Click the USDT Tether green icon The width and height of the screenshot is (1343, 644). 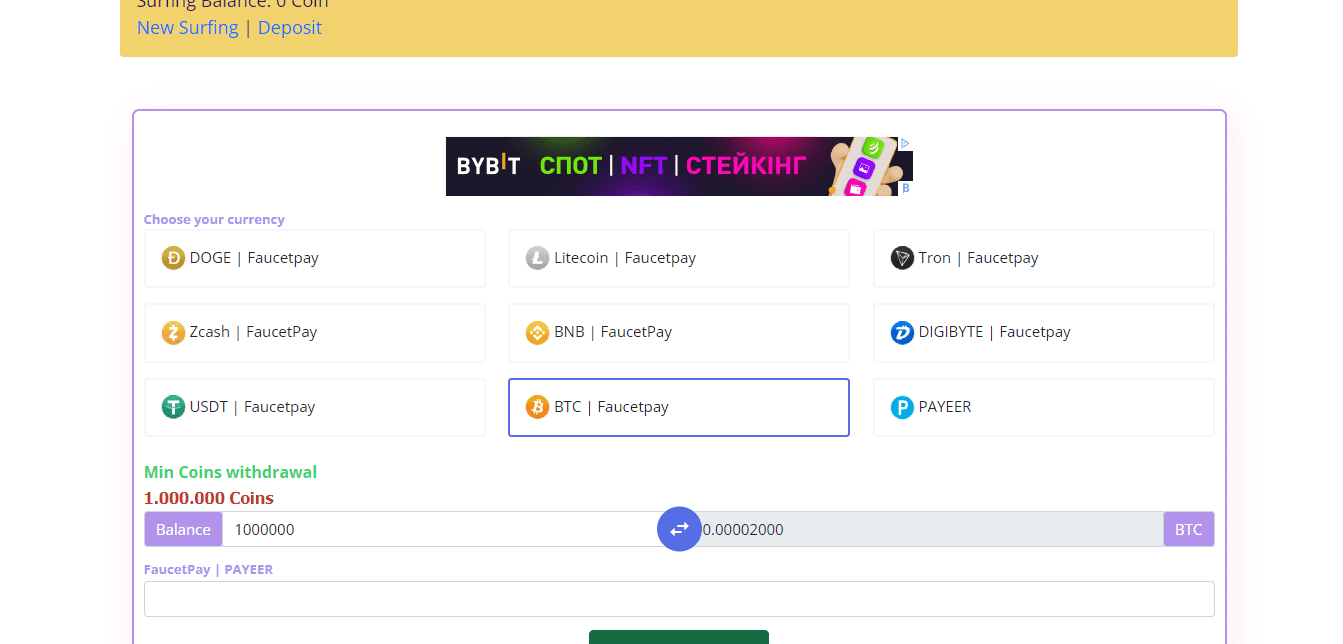[173, 407]
